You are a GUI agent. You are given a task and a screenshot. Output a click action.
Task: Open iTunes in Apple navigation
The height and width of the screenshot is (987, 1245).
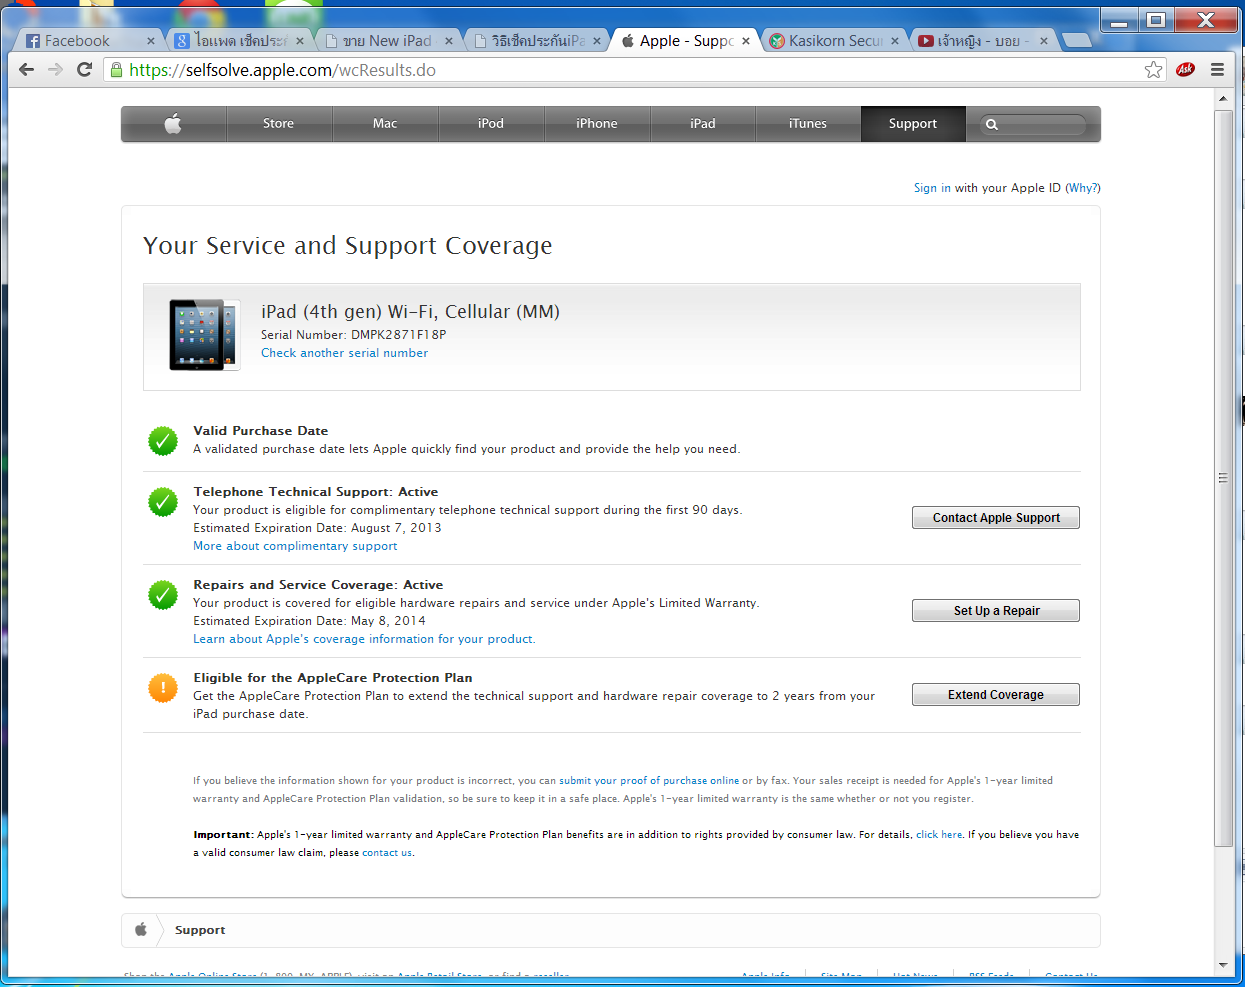point(808,124)
